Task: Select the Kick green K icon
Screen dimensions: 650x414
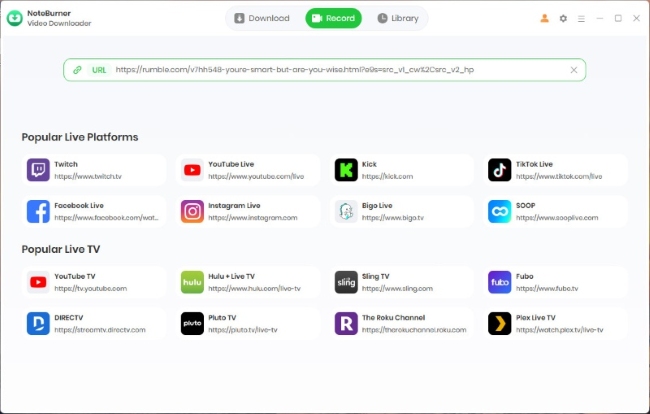Action: click(346, 170)
